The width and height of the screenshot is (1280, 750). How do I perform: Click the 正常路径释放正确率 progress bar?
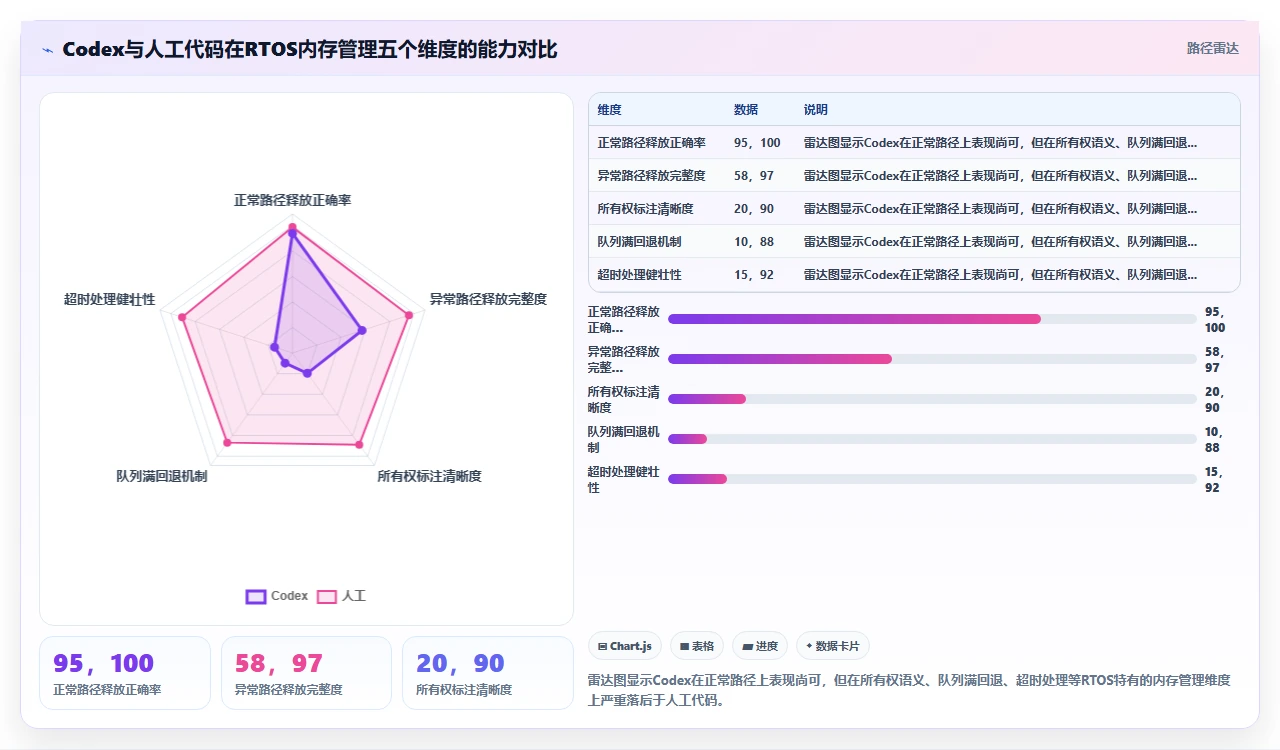point(932,319)
